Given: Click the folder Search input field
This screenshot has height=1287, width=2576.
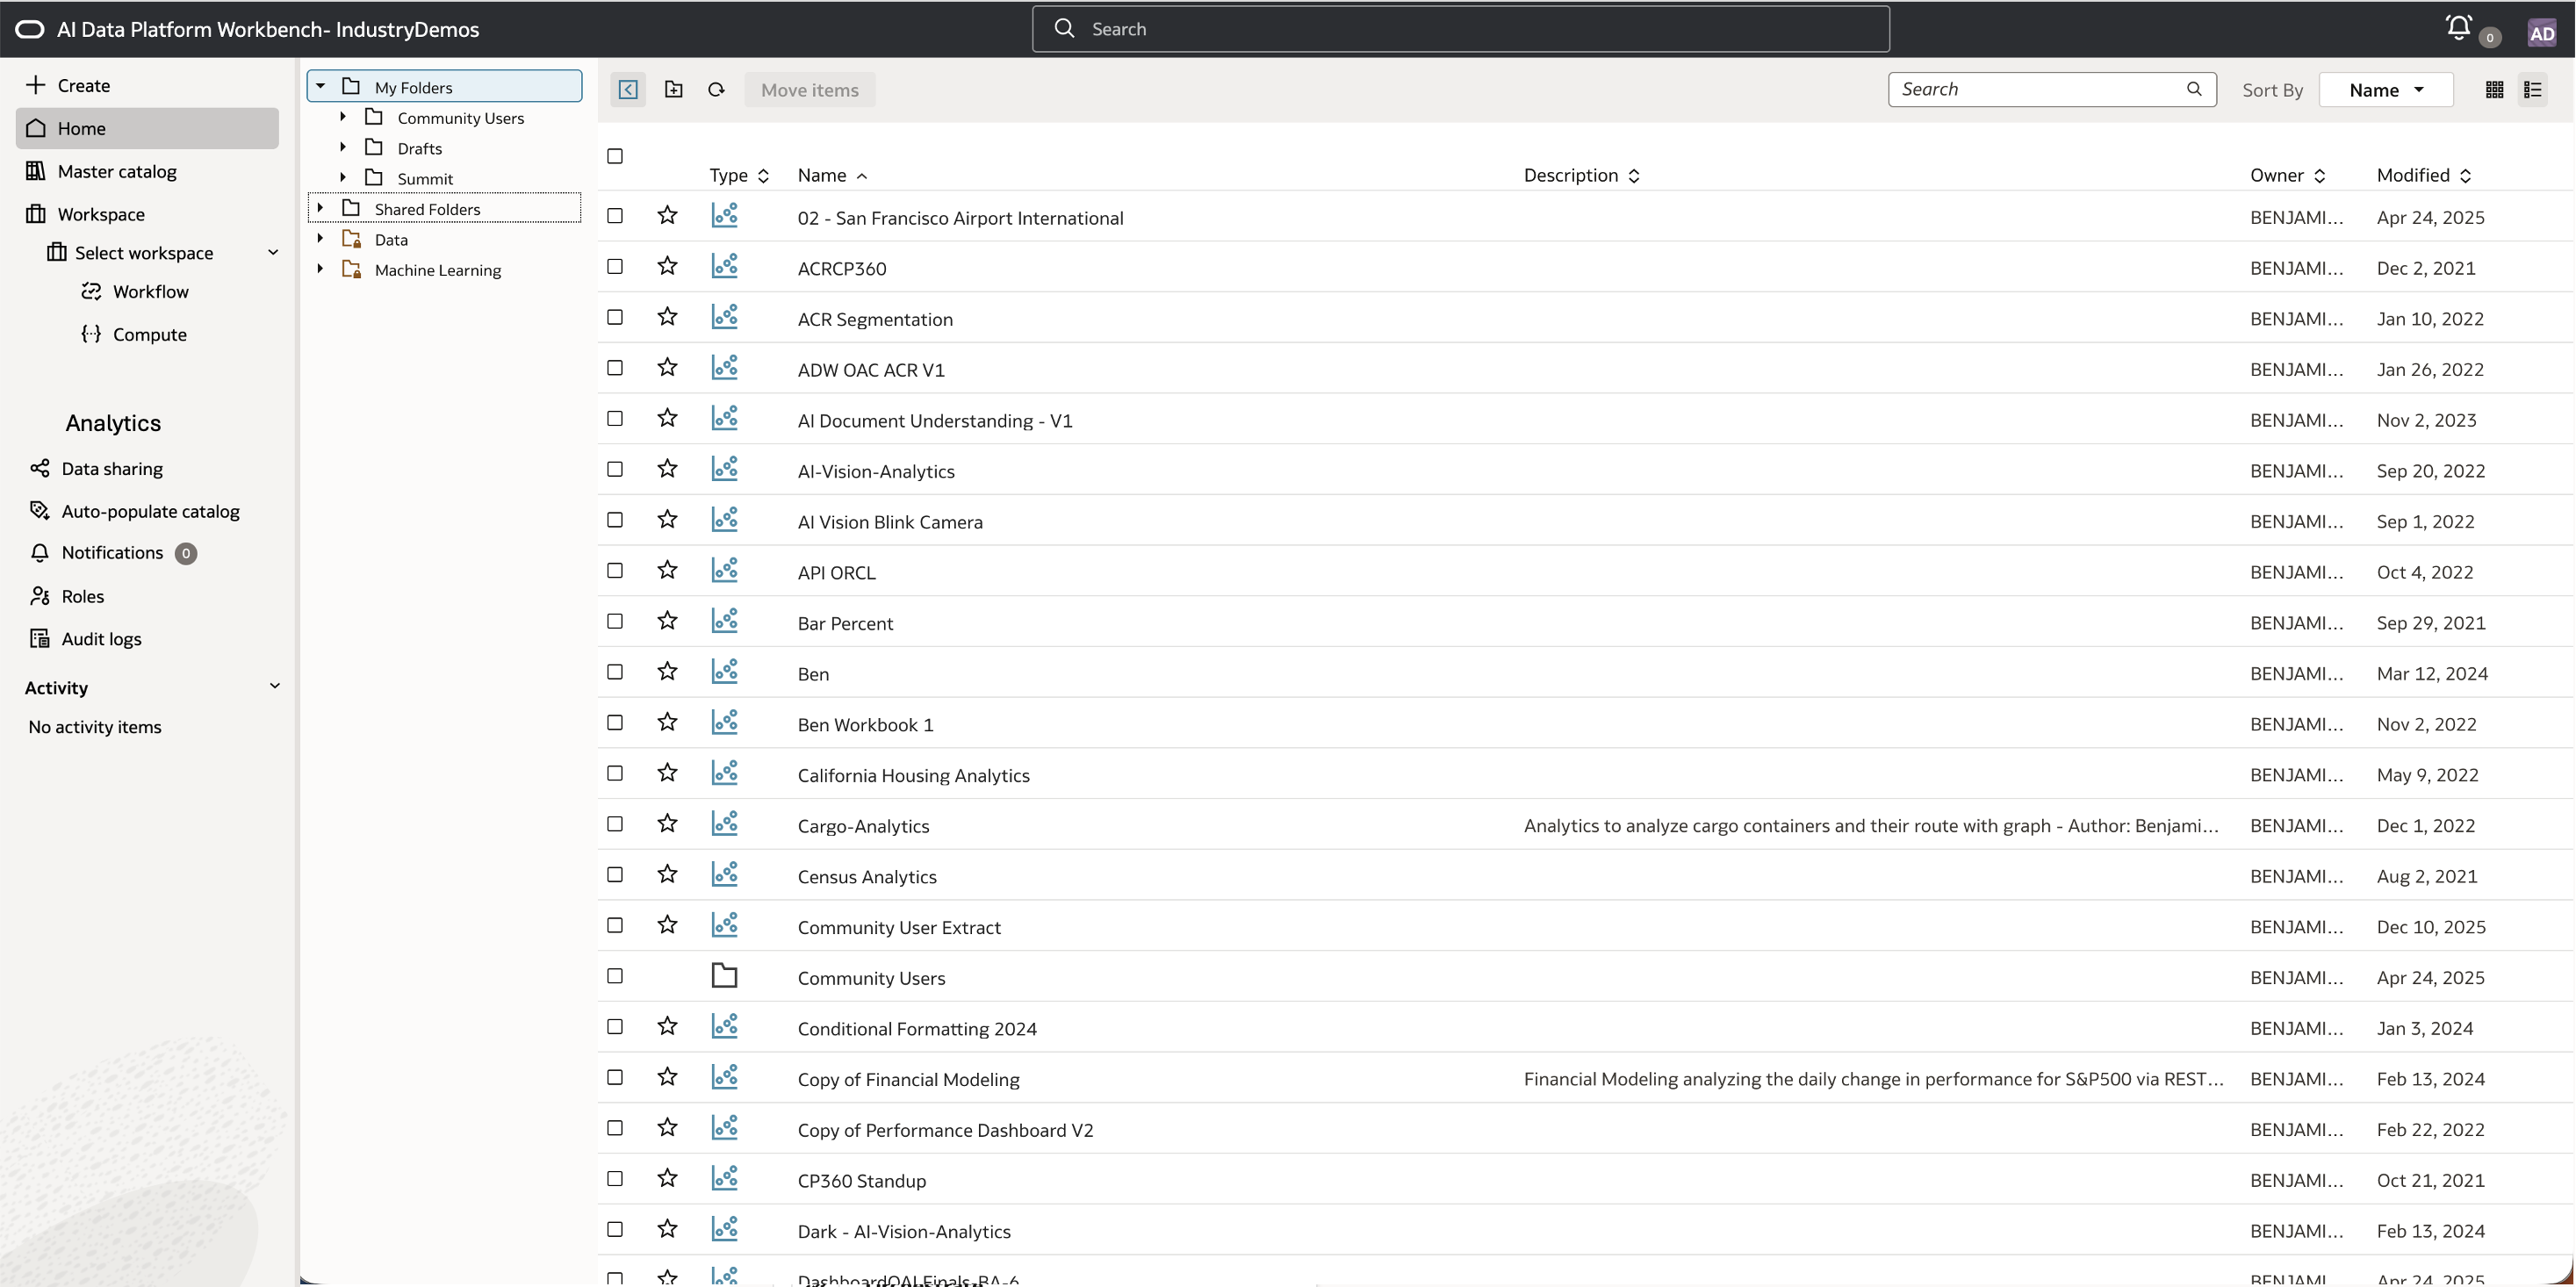Looking at the screenshot, I should 2040,89.
